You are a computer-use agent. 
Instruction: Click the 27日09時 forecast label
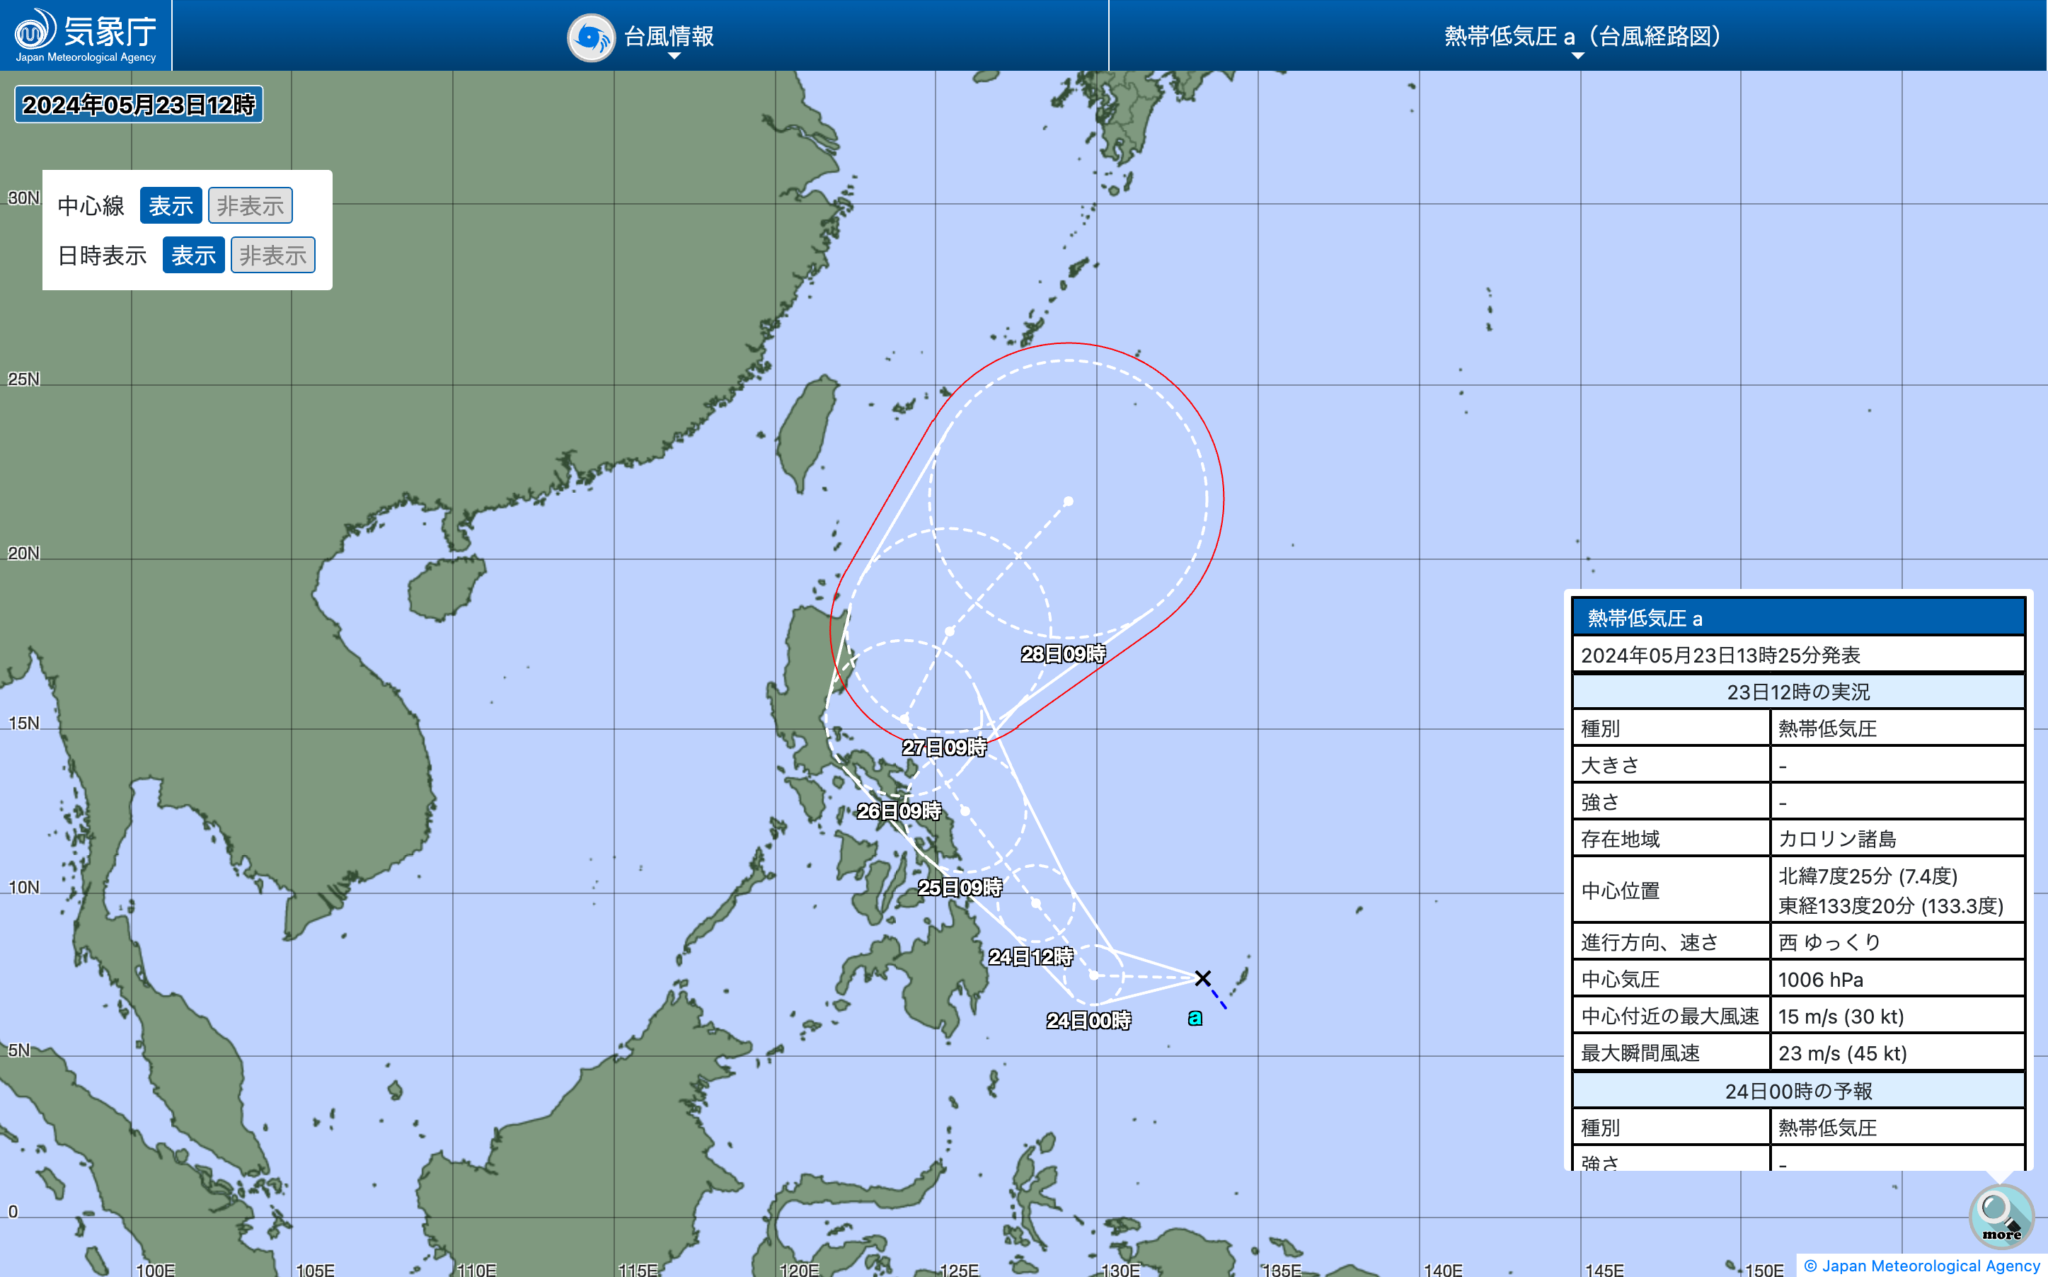[x=944, y=747]
